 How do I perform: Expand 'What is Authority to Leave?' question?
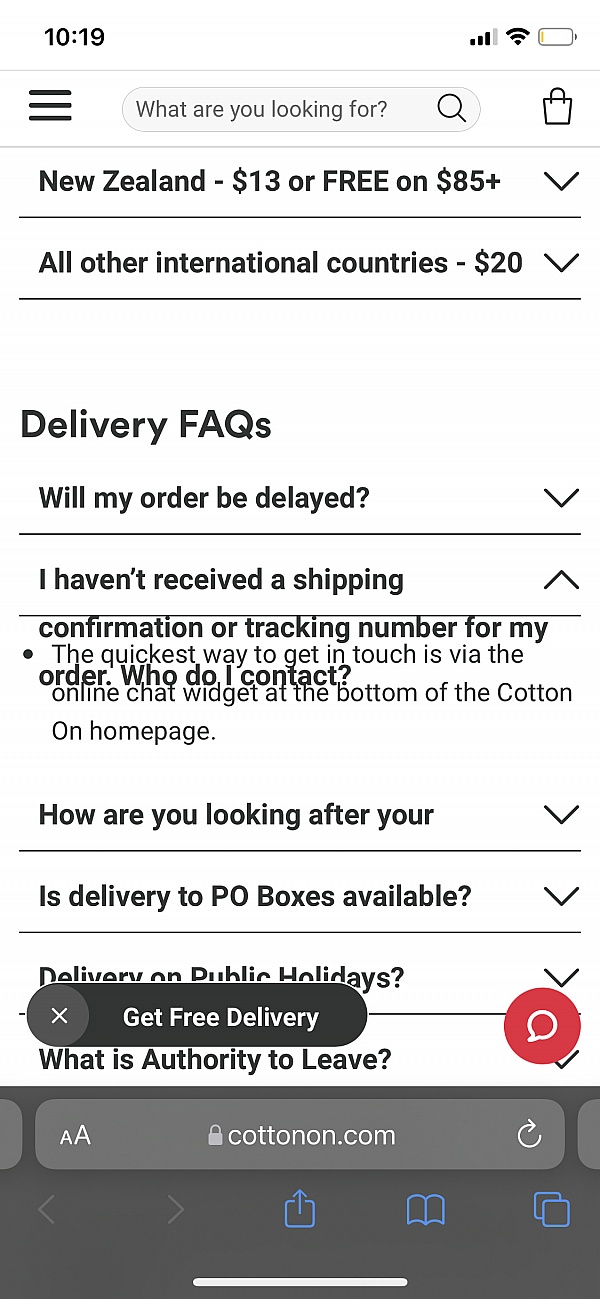[x=215, y=1060]
